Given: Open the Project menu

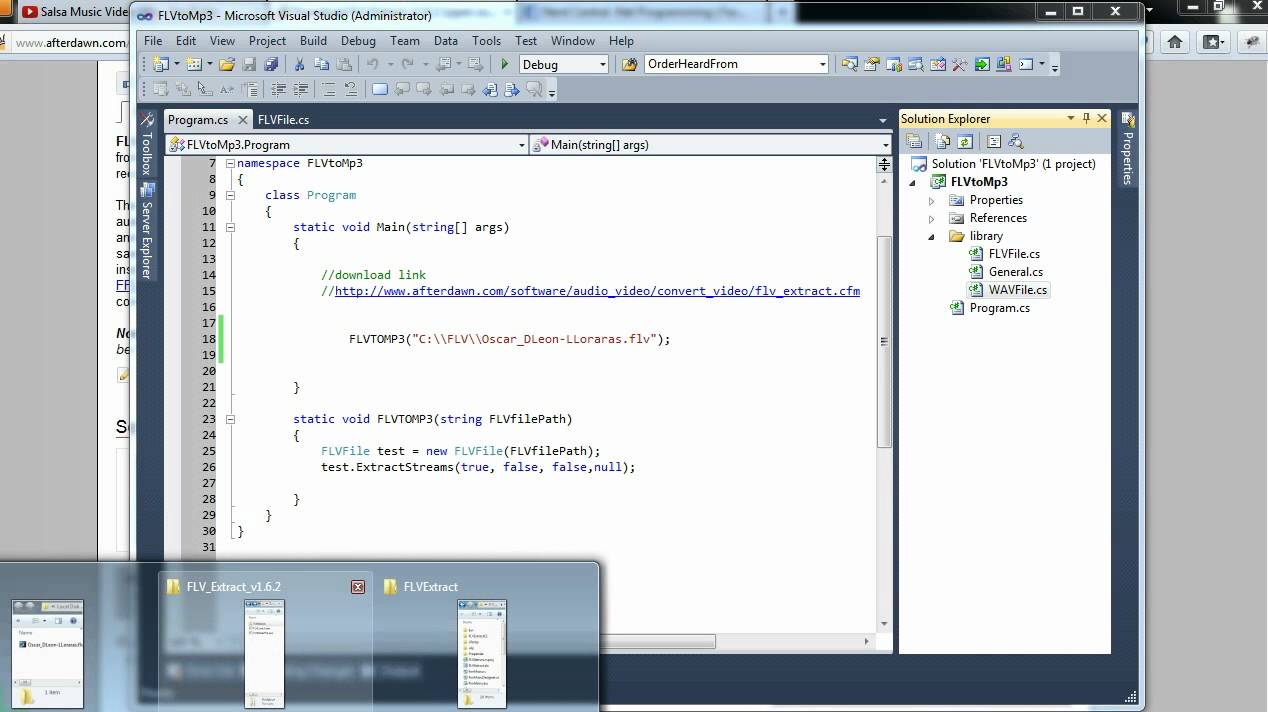Looking at the screenshot, I should click(x=267, y=41).
